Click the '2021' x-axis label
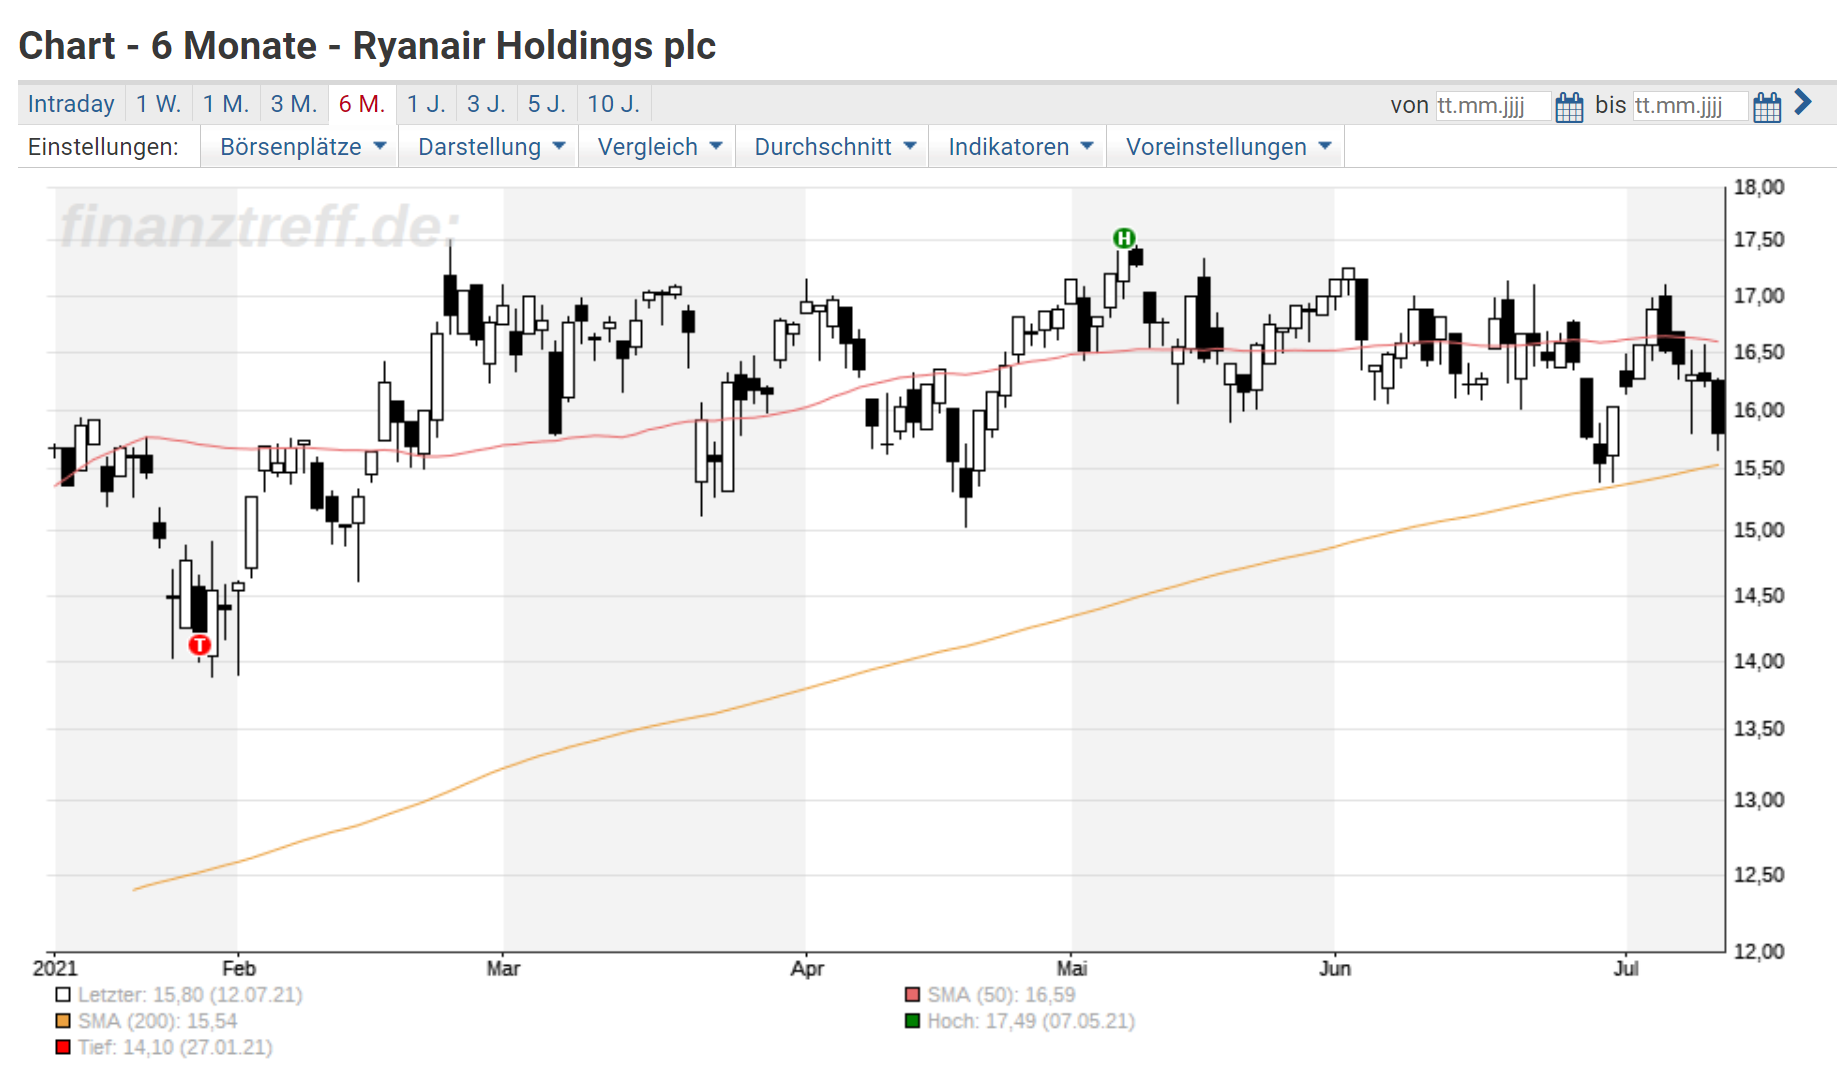This screenshot has width=1841, height=1083. click(x=55, y=968)
